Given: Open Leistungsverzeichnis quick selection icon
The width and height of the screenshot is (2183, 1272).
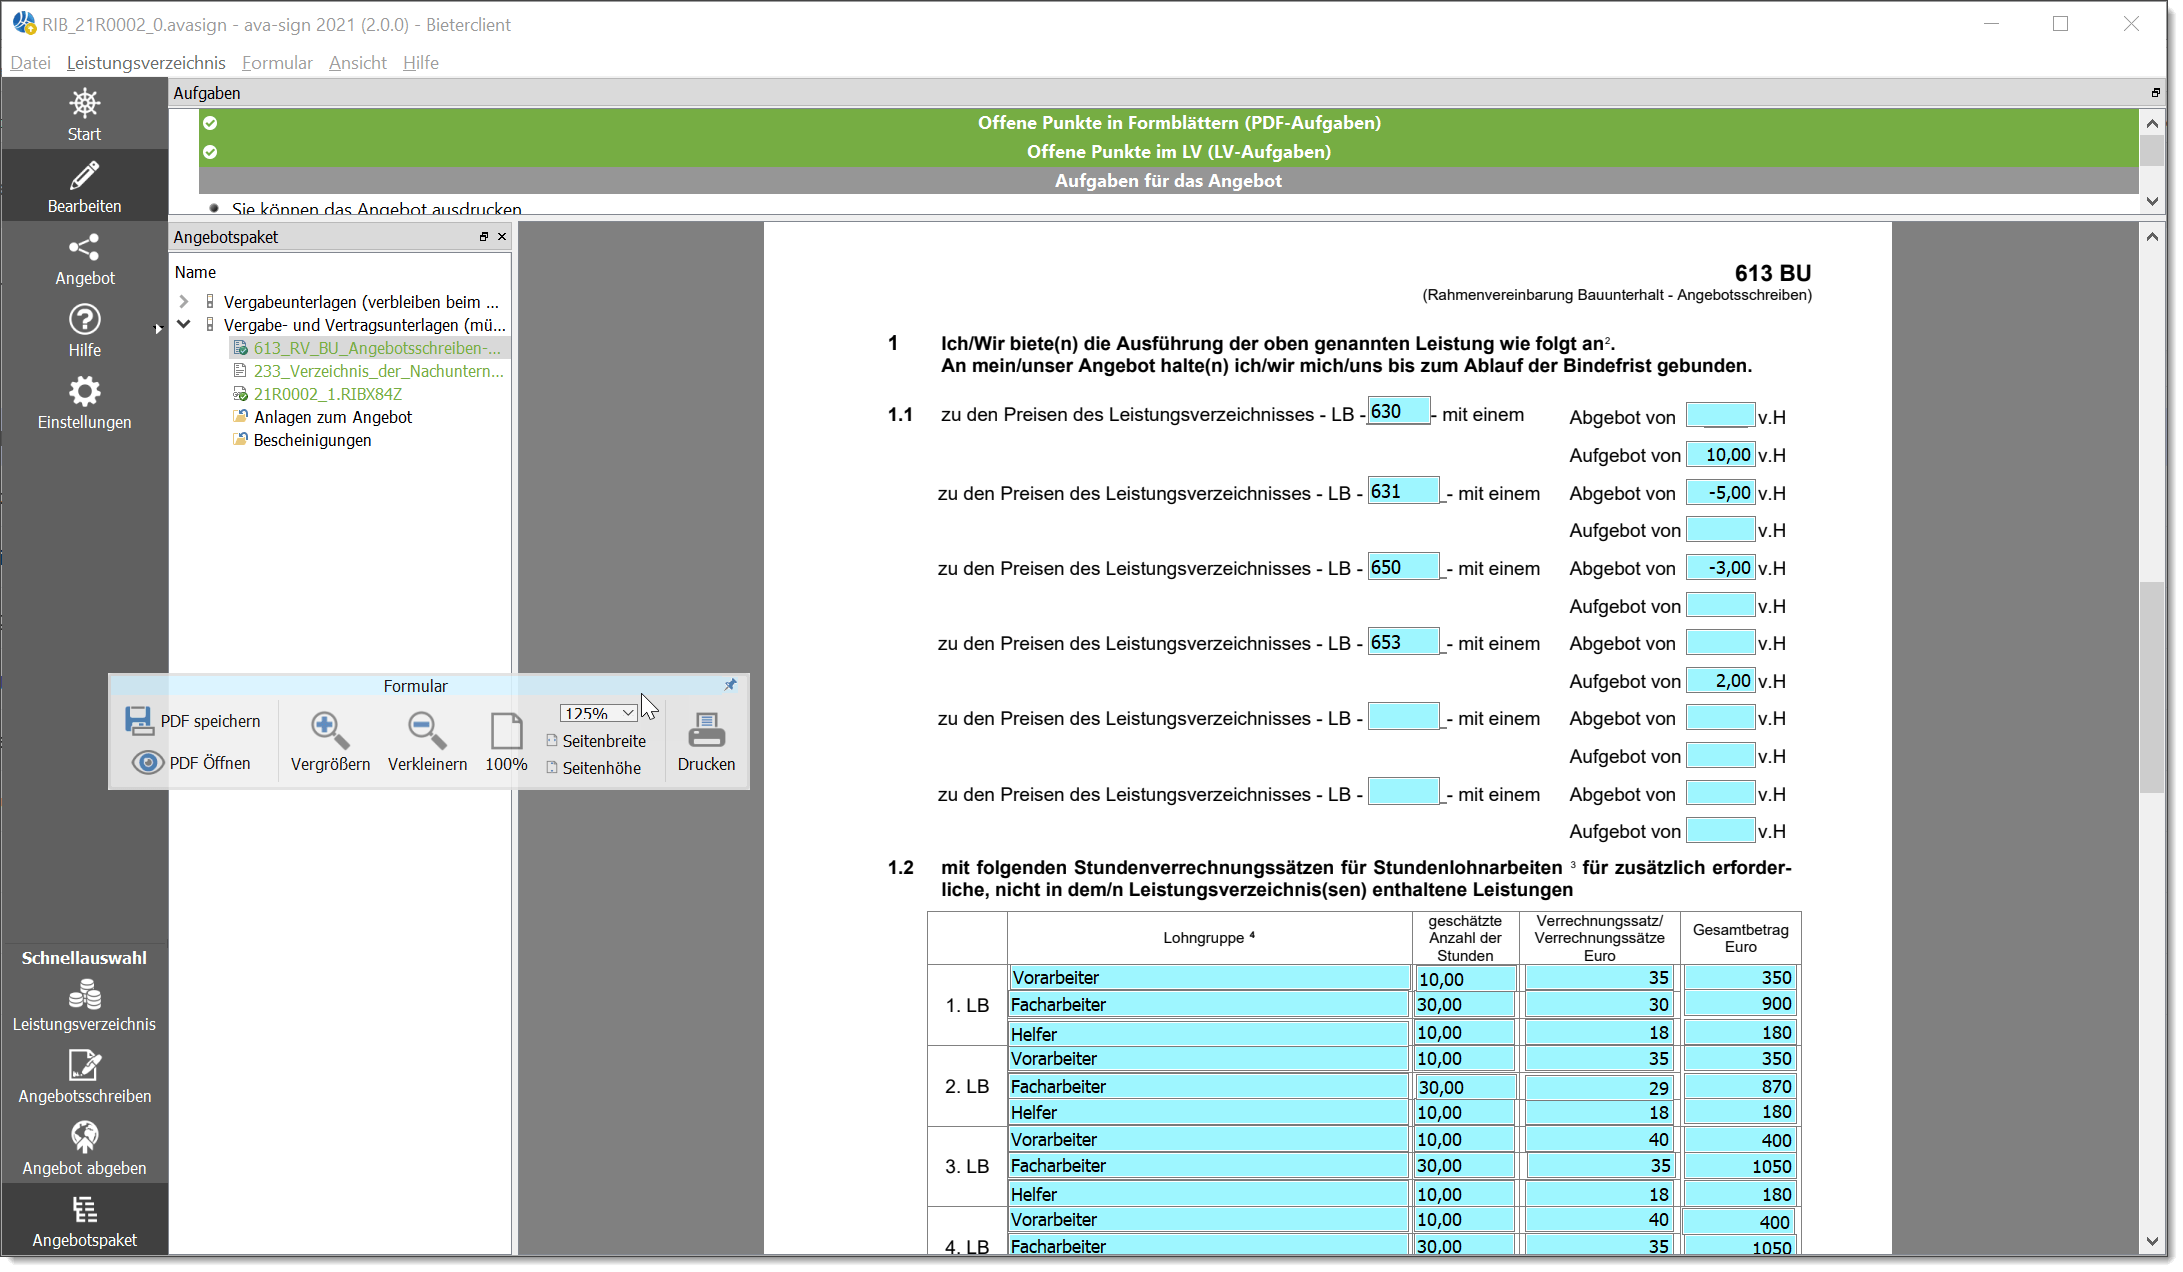Looking at the screenshot, I should coord(84,995).
